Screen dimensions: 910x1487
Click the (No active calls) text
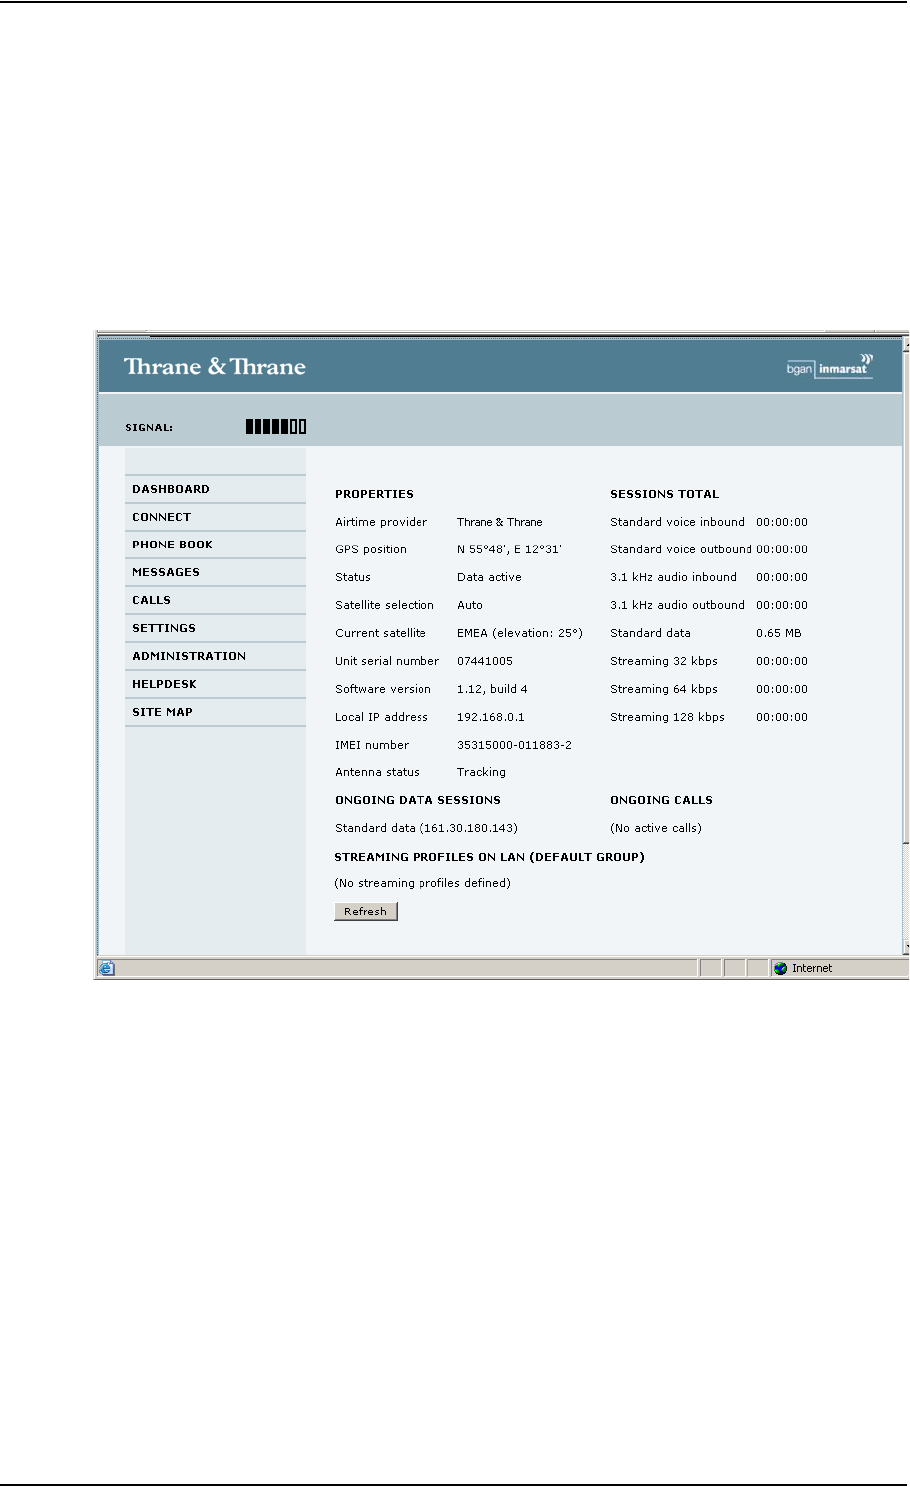tap(656, 828)
